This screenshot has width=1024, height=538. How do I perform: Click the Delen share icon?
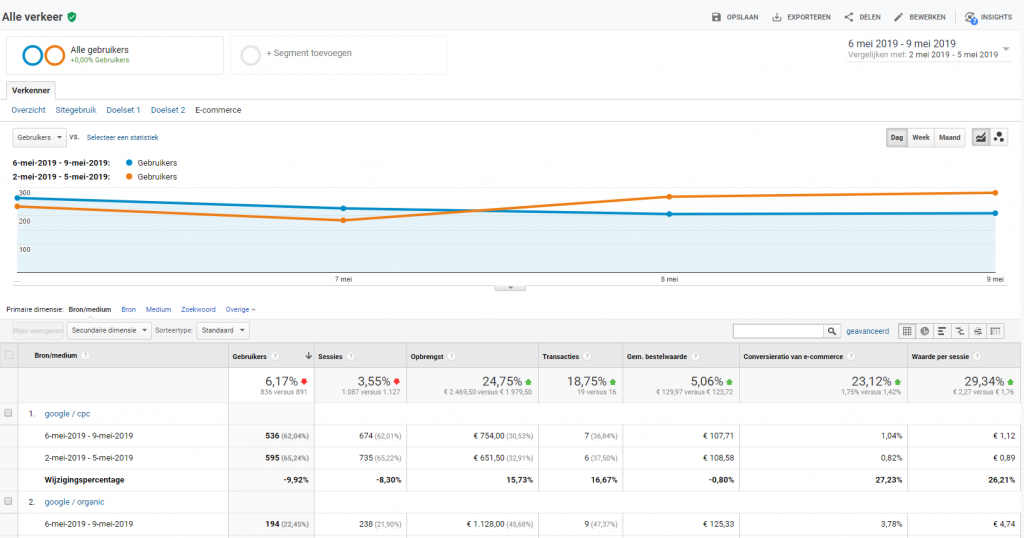click(848, 17)
